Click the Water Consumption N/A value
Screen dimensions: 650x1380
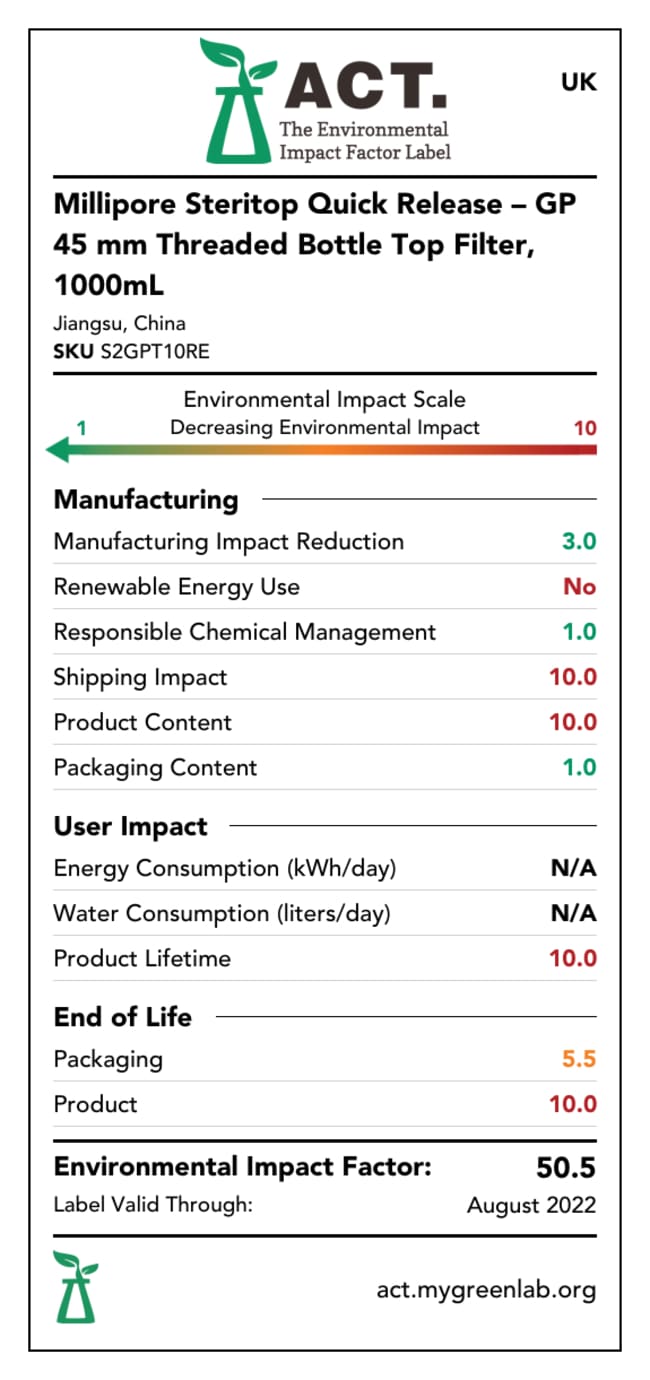pyautogui.click(x=573, y=913)
